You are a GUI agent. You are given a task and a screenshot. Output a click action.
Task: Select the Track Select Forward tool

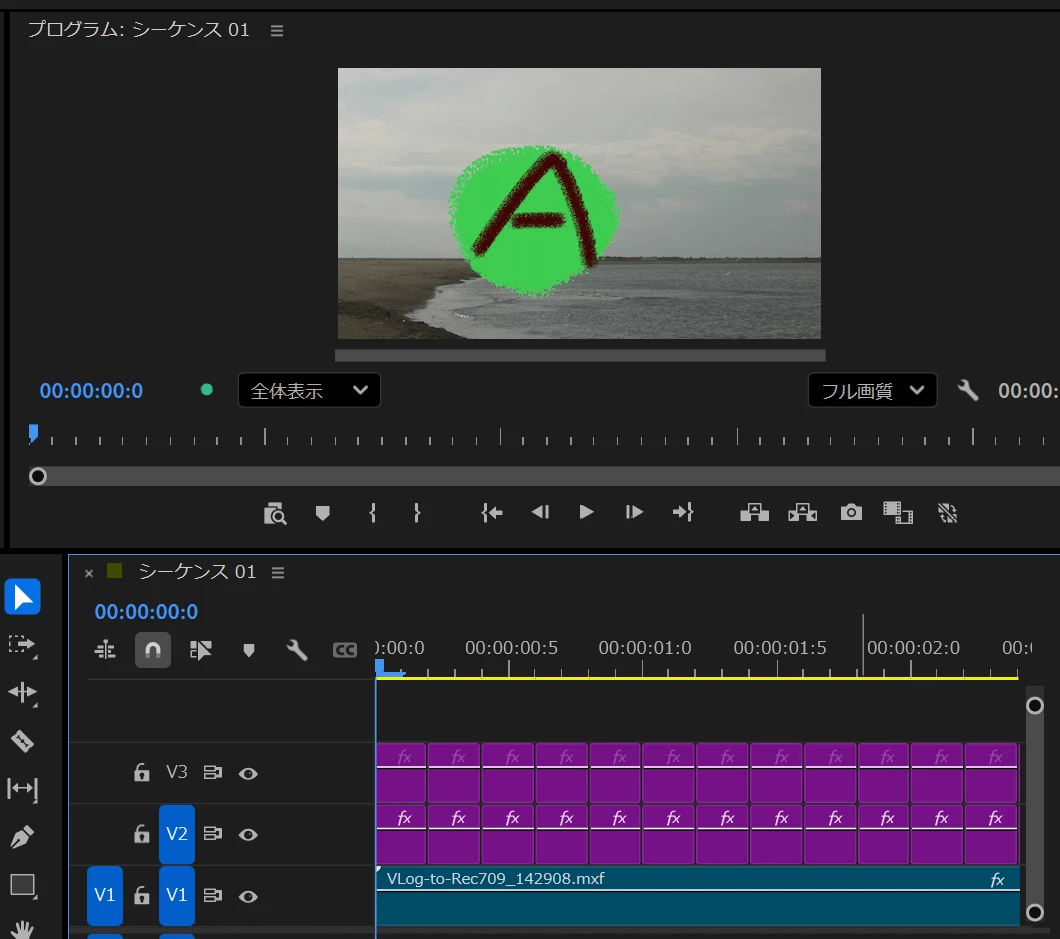[22, 645]
